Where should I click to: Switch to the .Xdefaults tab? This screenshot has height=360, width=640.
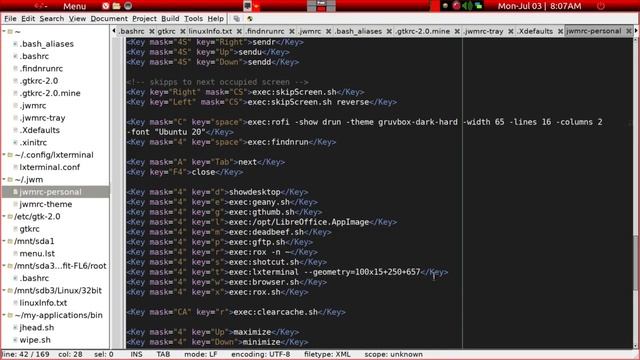click(x=535, y=31)
